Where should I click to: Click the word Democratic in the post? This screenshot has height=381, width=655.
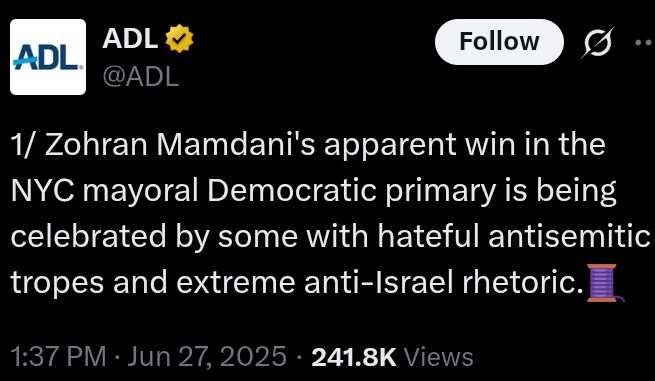tap(292, 191)
